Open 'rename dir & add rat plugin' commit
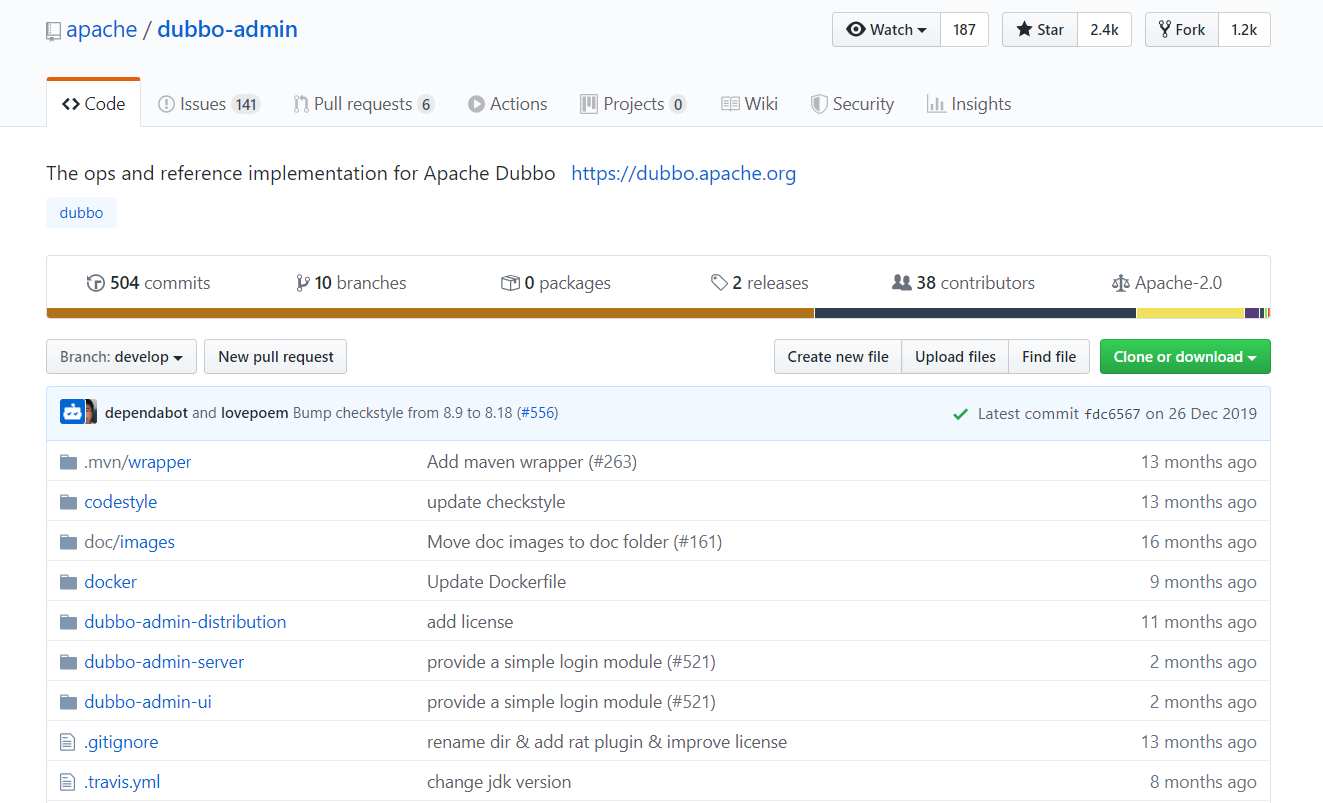The height and width of the screenshot is (803, 1323). coord(607,742)
